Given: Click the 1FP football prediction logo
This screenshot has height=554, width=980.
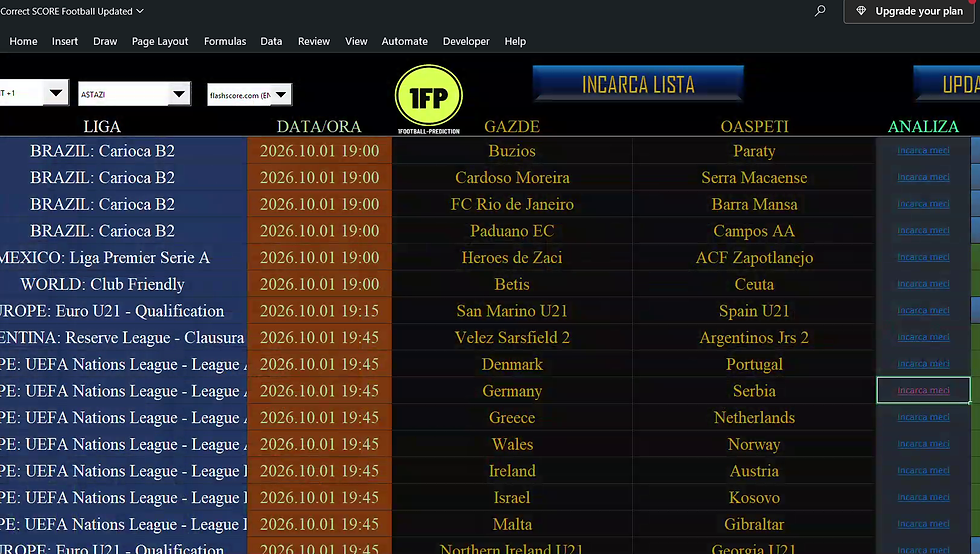Looking at the screenshot, I should [429, 99].
